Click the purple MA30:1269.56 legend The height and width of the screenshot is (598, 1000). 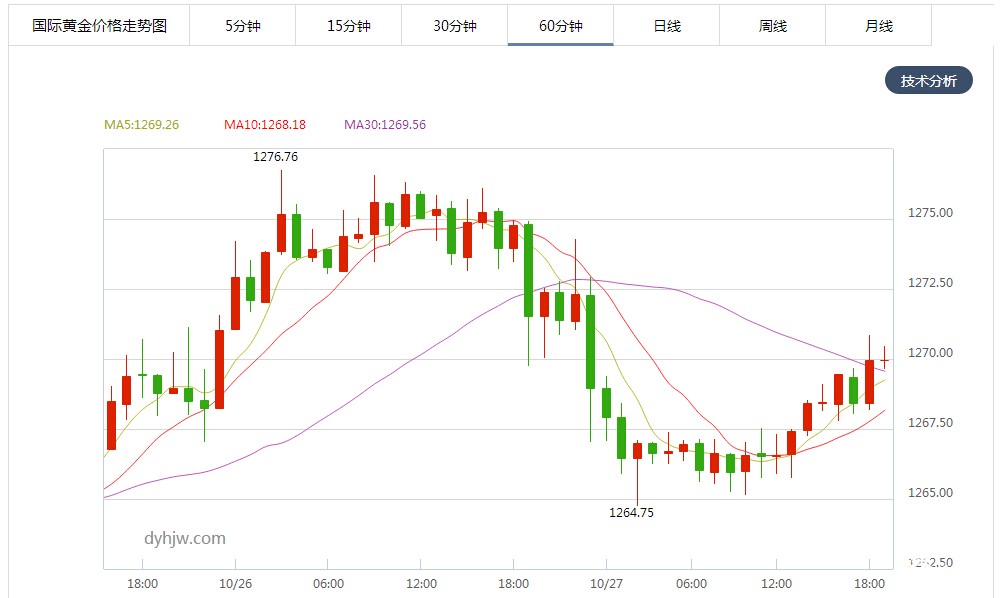pyautogui.click(x=385, y=125)
